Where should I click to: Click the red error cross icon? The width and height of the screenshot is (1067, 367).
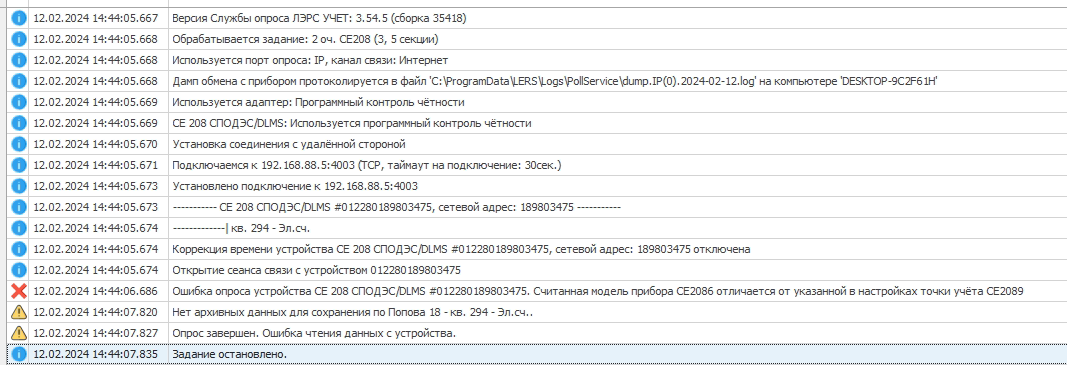click(19, 291)
